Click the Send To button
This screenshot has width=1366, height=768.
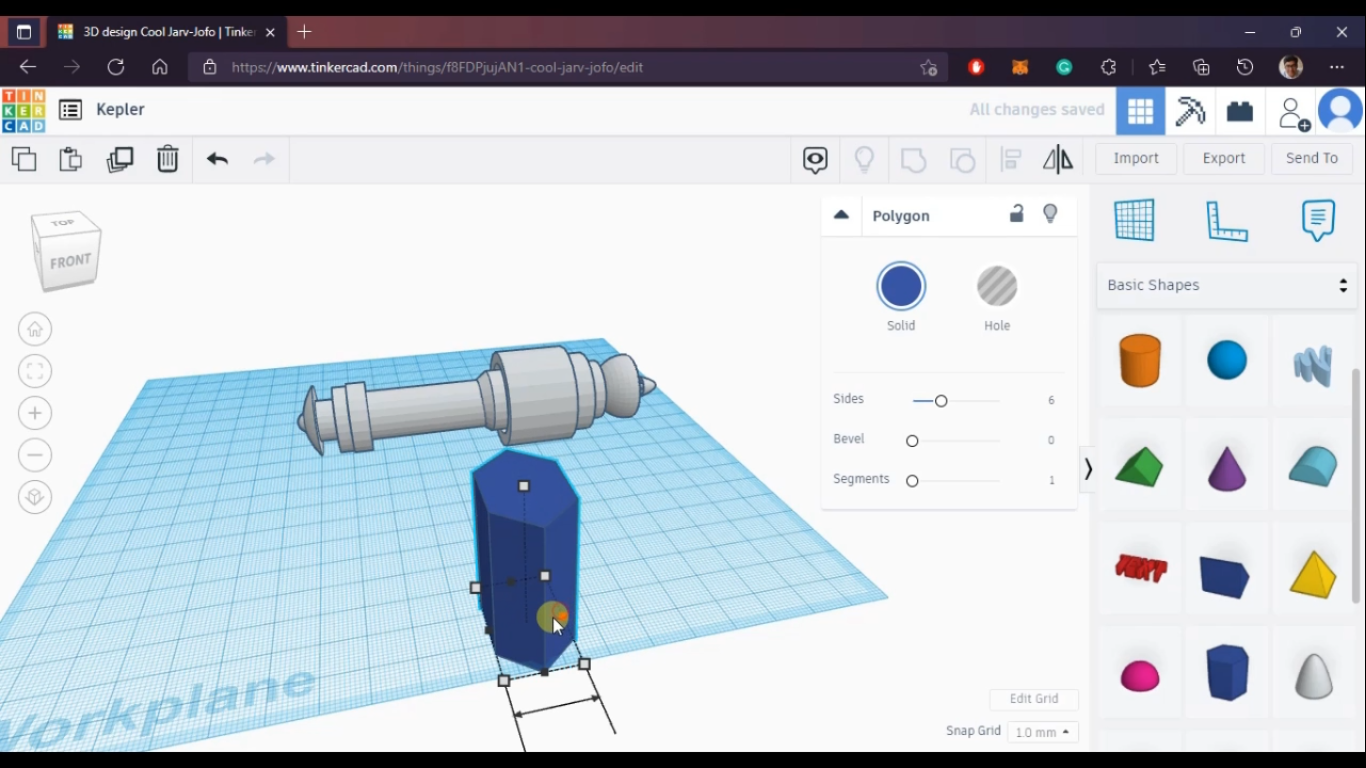click(1312, 158)
